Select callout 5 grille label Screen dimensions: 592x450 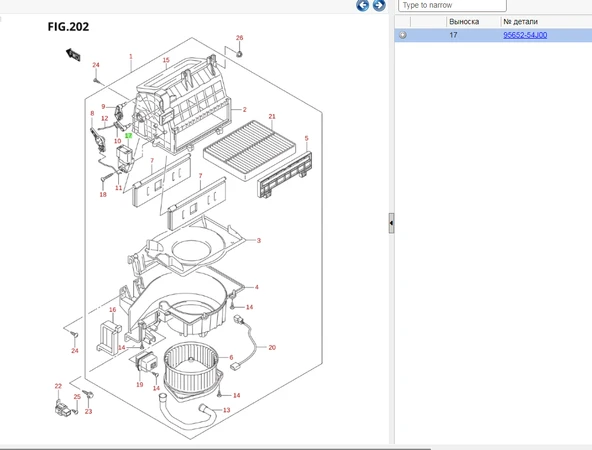point(306,139)
